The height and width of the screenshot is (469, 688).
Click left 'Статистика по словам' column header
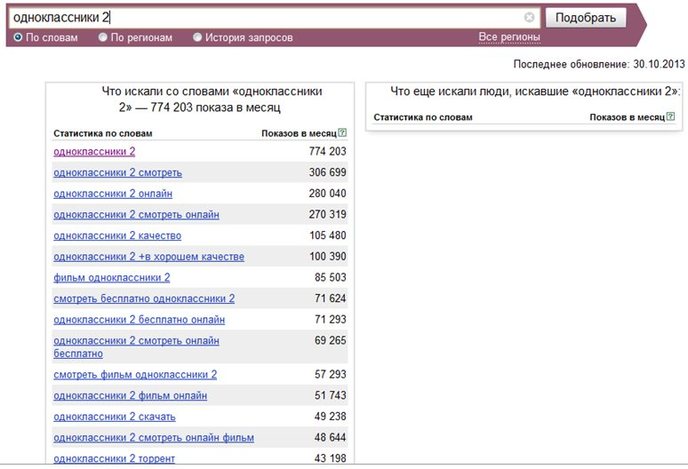(x=103, y=133)
